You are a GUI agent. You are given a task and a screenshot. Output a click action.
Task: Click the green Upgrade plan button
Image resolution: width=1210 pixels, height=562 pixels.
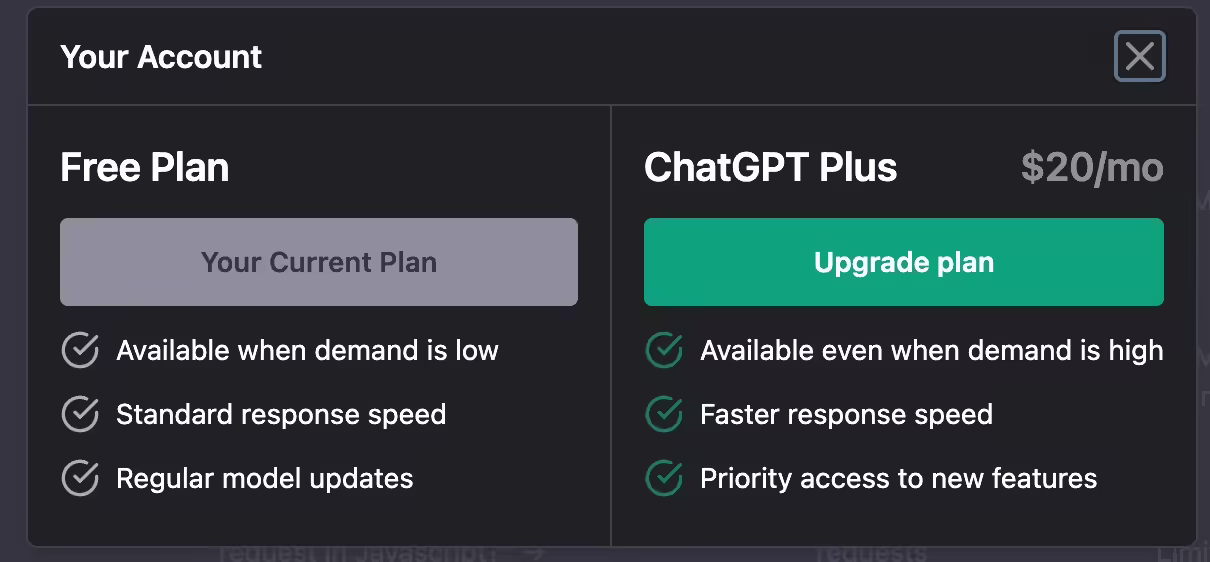pyautogui.click(x=903, y=262)
